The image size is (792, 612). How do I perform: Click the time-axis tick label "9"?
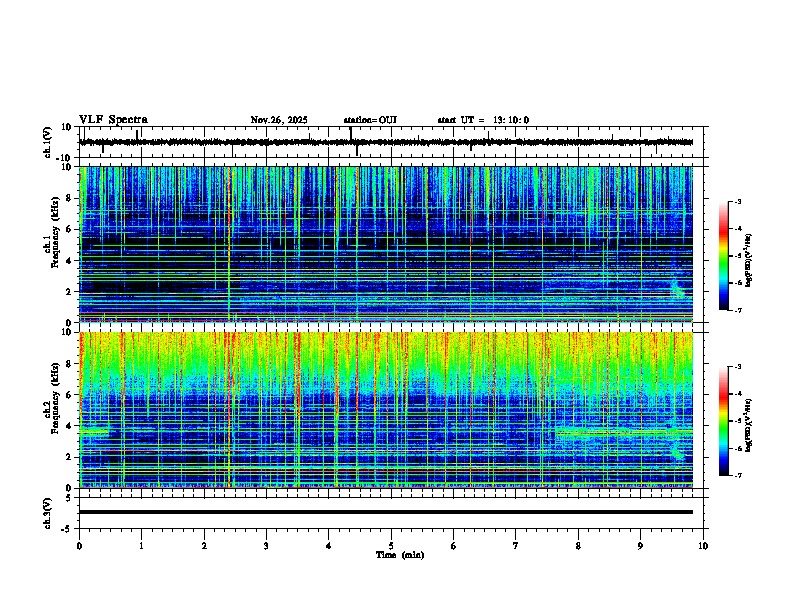point(640,546)
